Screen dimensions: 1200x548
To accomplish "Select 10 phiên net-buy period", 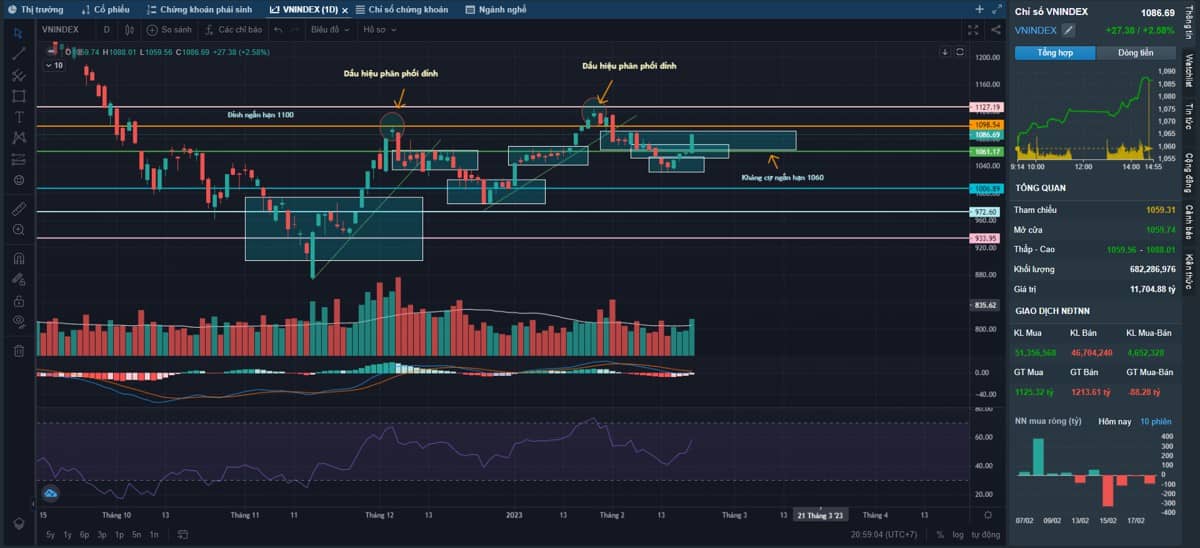I will 1155,422.
